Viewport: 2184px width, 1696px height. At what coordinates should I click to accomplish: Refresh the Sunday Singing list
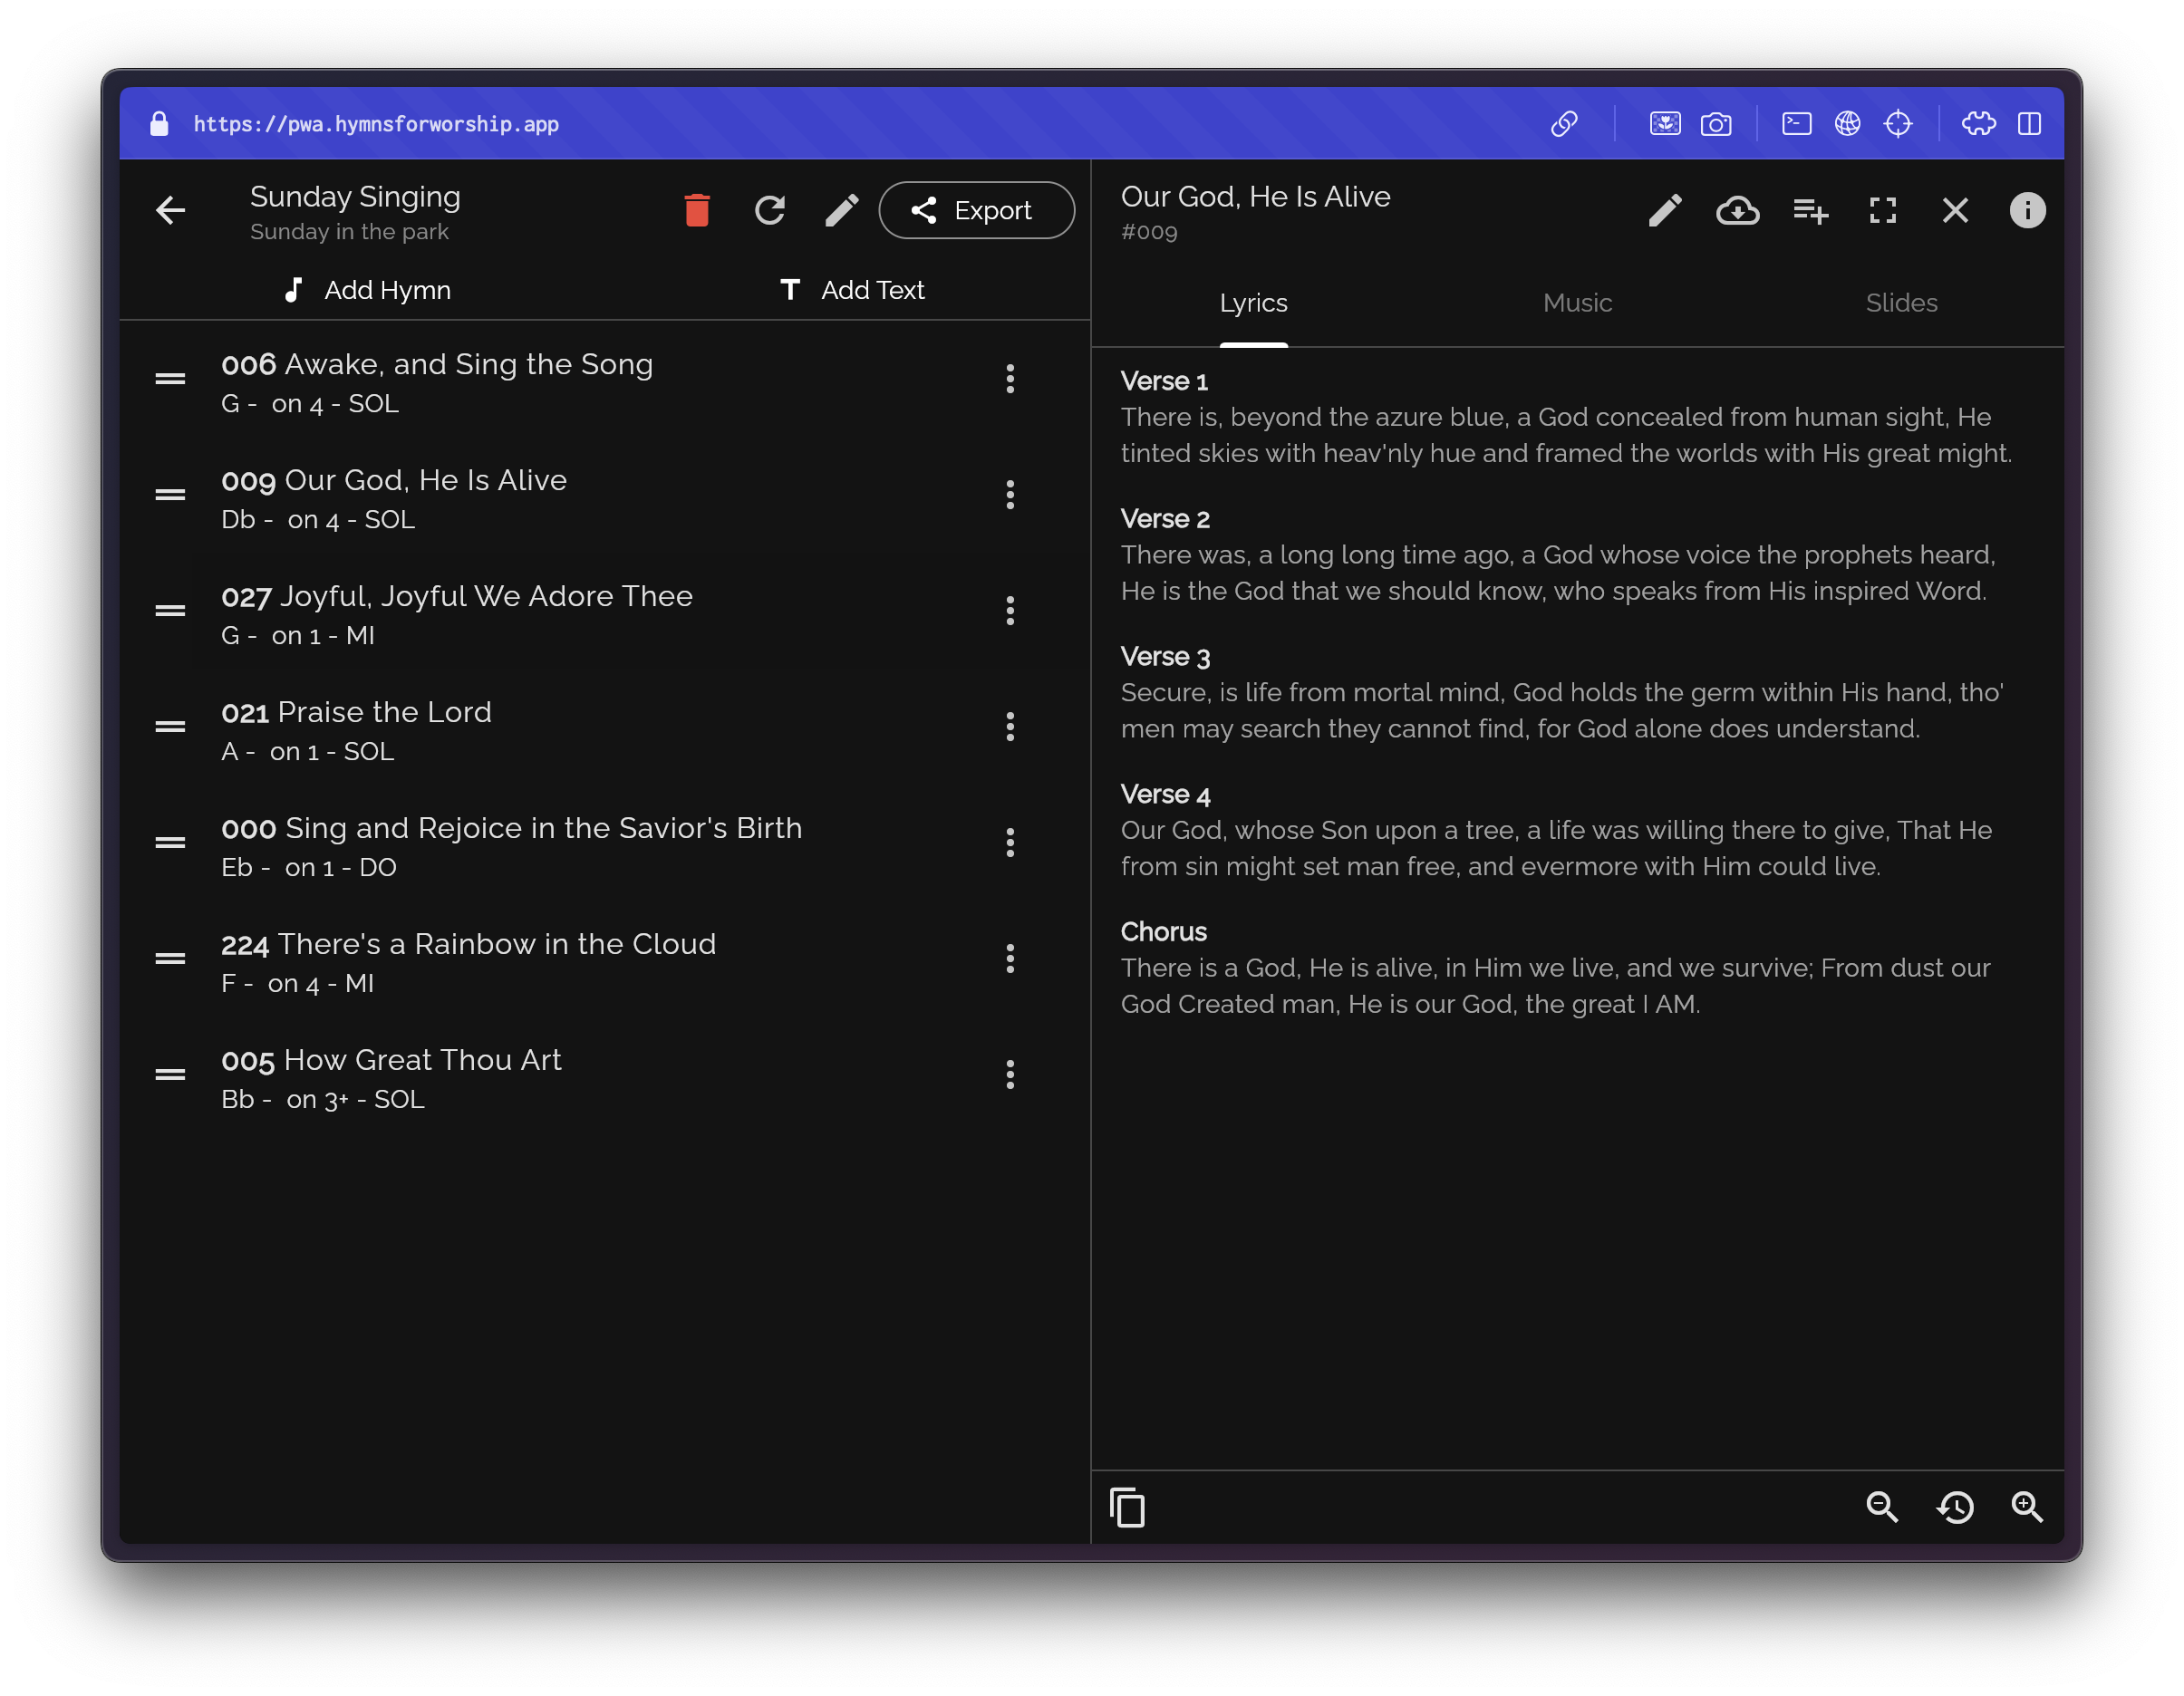pyautogui.click(x=770, y=211)
